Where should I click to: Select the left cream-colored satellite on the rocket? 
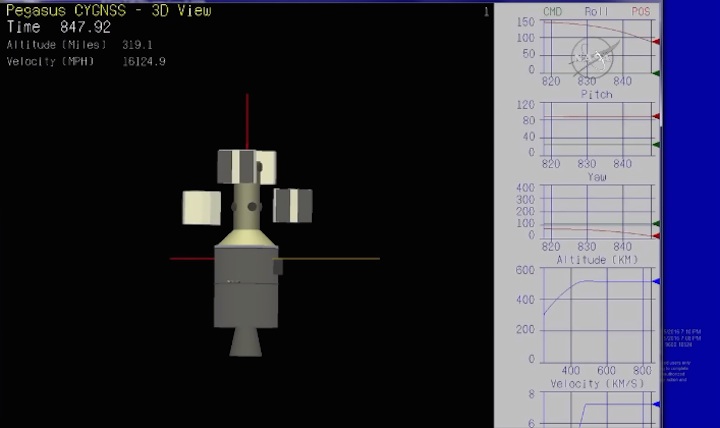click(x=201, y=207)
